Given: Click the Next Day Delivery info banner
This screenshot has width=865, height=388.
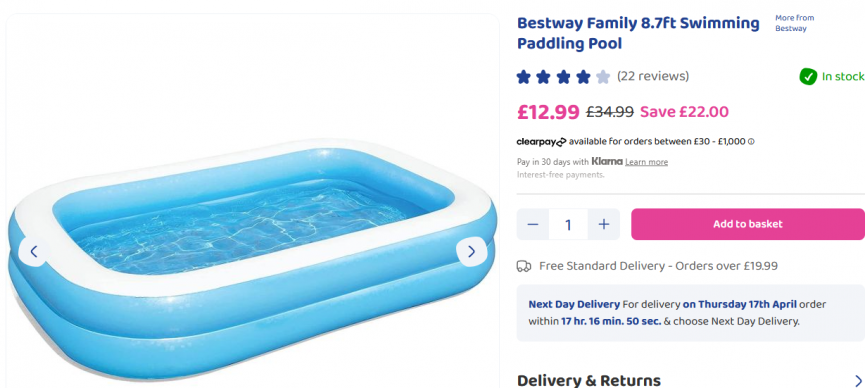Looking at the screenshot, I should pyautogui.click(x=691, y=313).
